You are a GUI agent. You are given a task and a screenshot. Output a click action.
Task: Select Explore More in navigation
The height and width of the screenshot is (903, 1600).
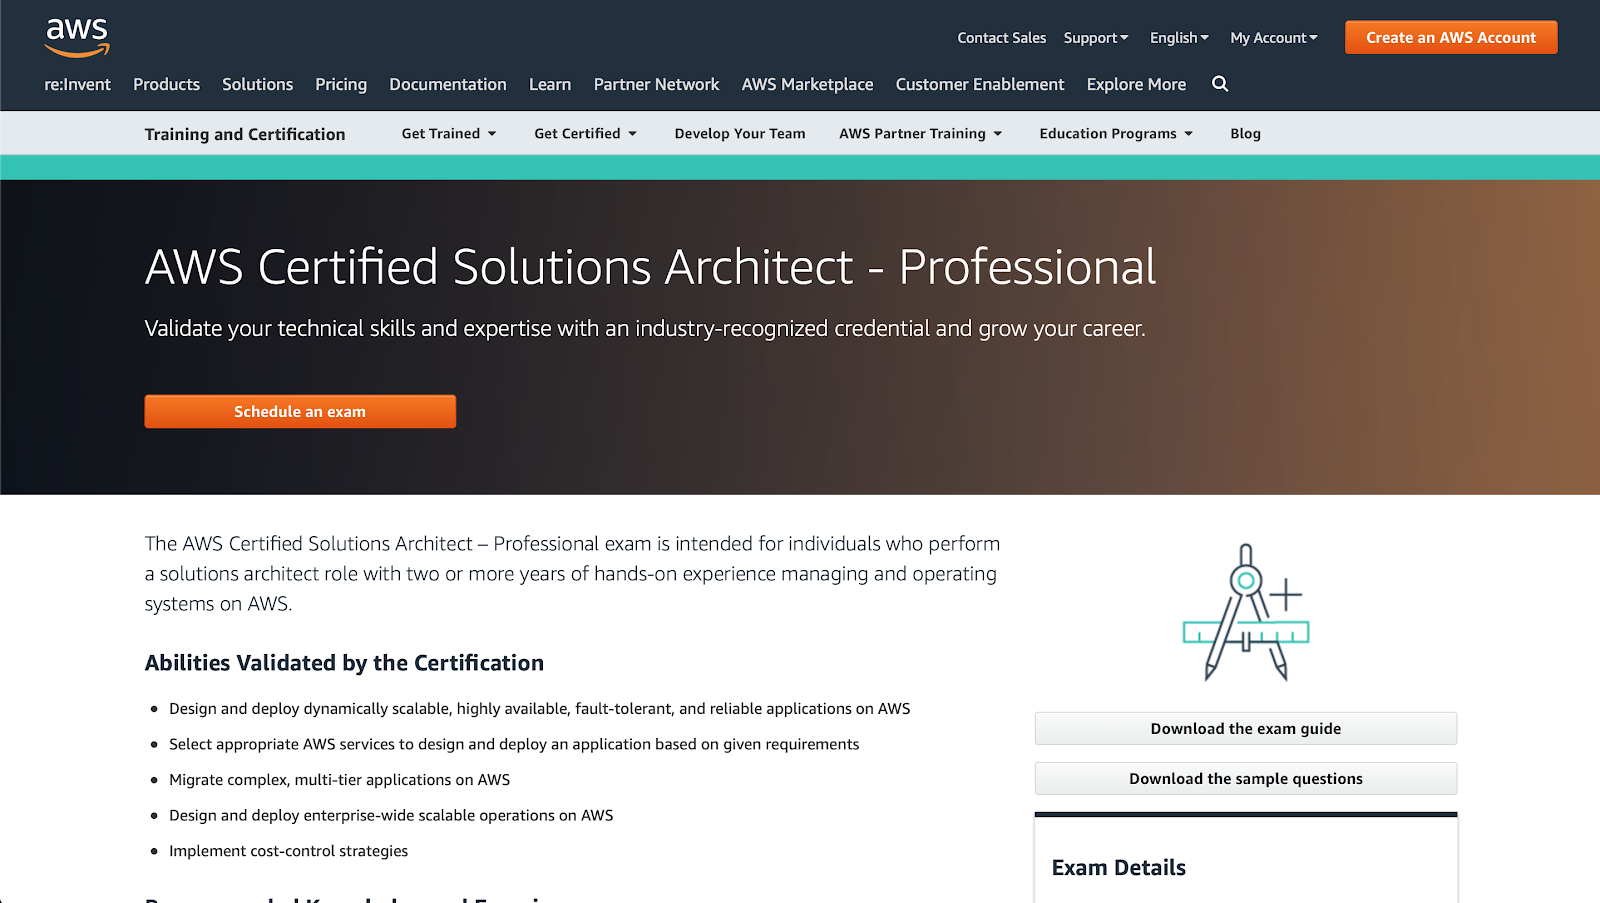pos(1136,85)
